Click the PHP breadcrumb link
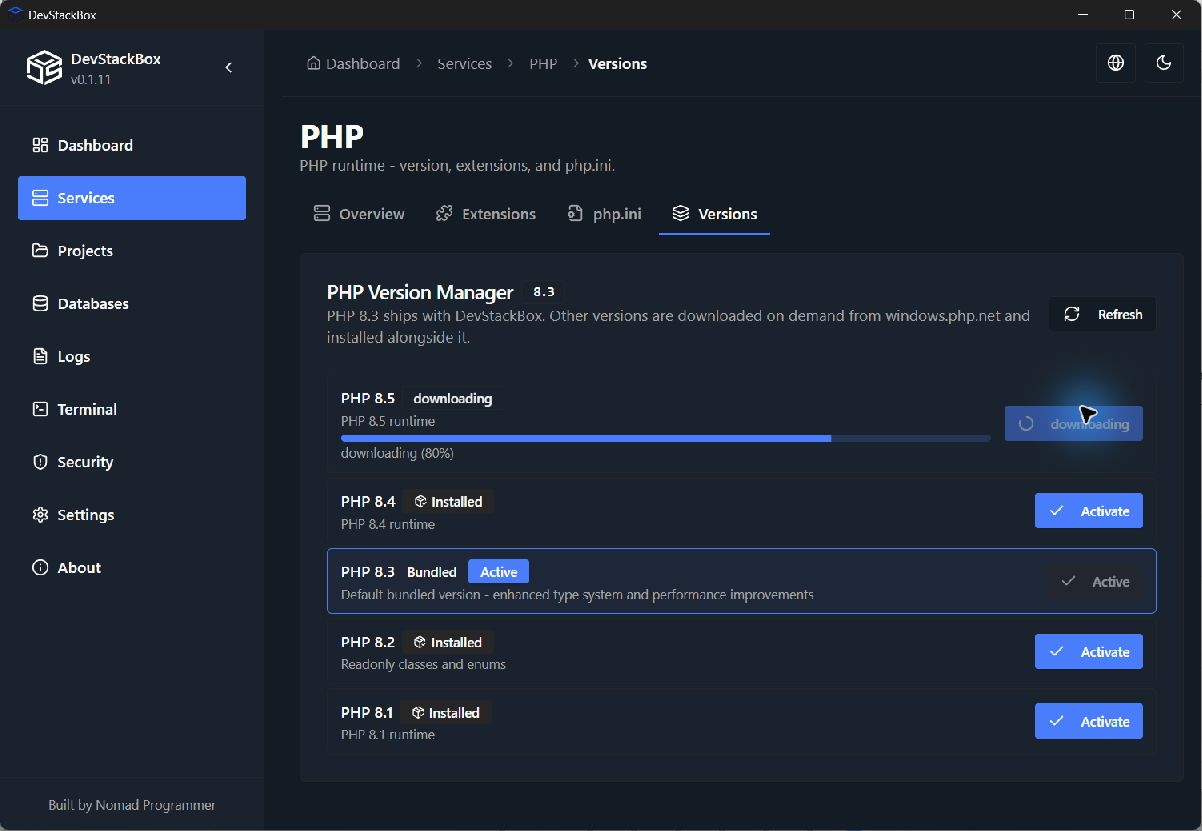Screen dimensions: 1202x831 point(543,63)
